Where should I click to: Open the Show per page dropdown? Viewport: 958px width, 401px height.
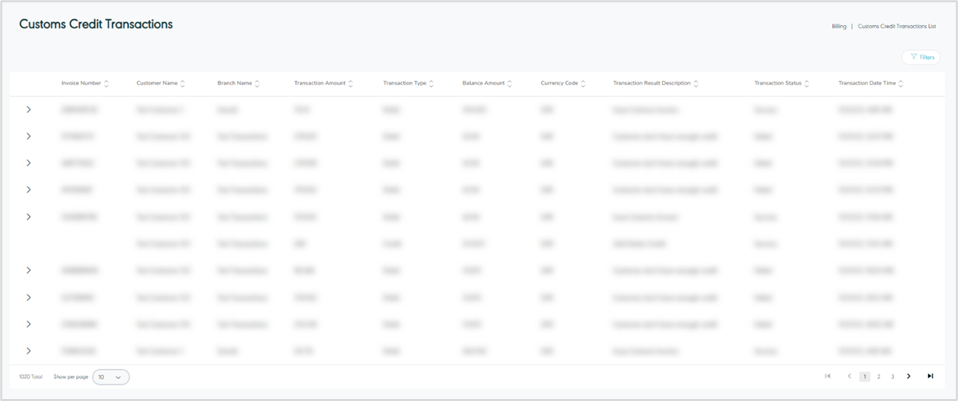111,377
